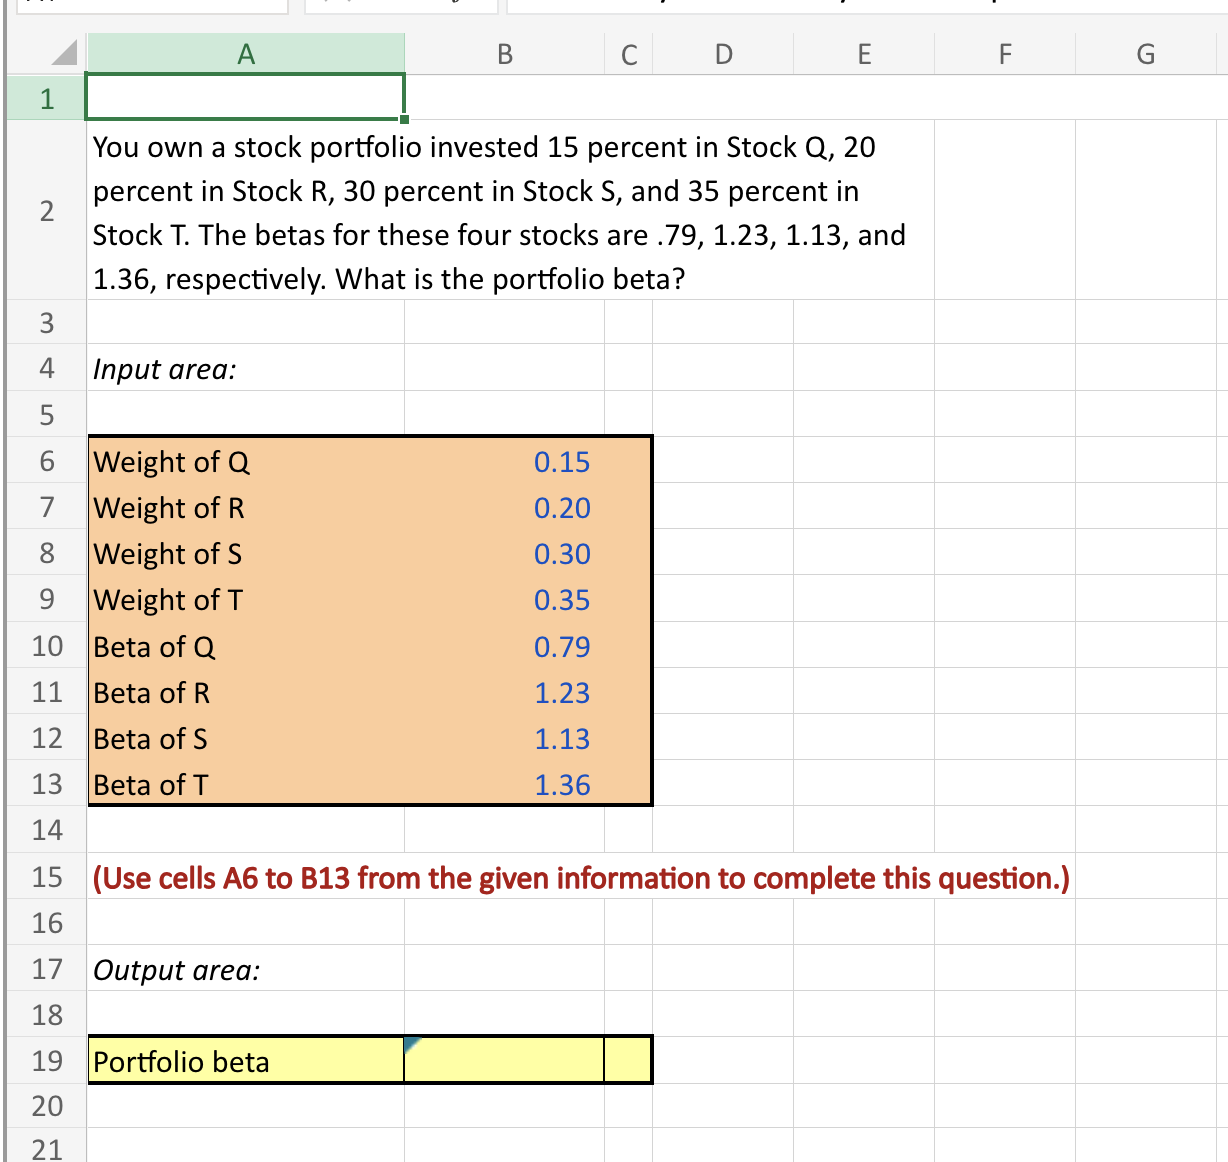Click the fill handle of cell A1
This screenshot has height=1162, width=1228.
pos(404,120)
